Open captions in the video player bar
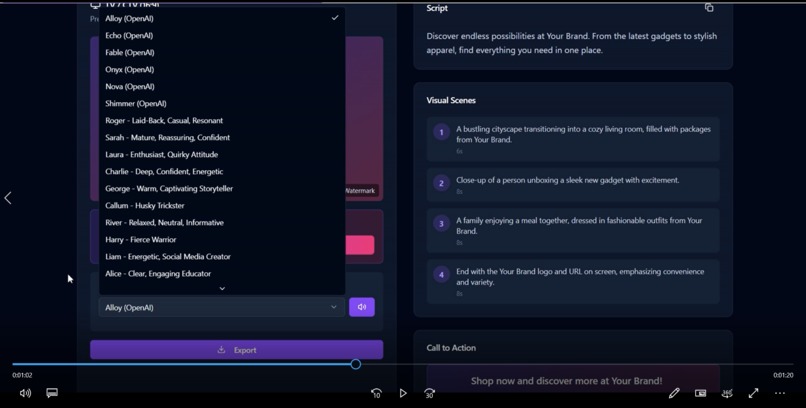The image size is (806, 408). coord(52,393)
